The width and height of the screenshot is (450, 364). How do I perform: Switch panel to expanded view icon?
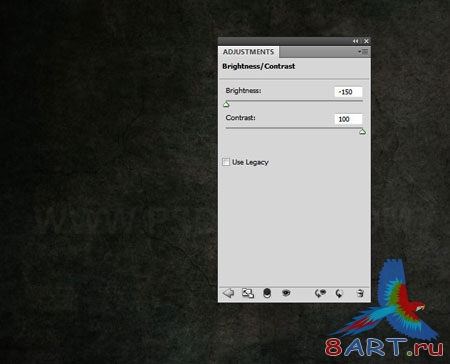click(248, 293)
